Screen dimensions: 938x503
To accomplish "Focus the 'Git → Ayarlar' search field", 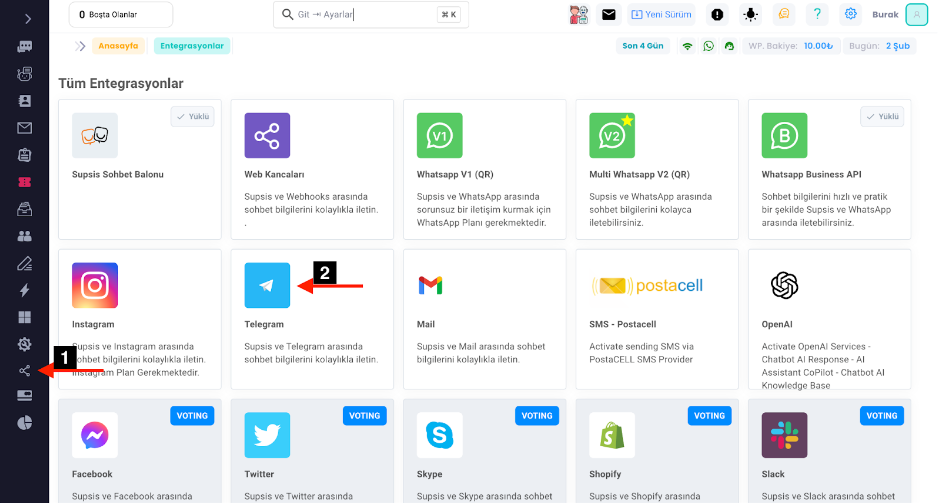I will pos(371,14).
